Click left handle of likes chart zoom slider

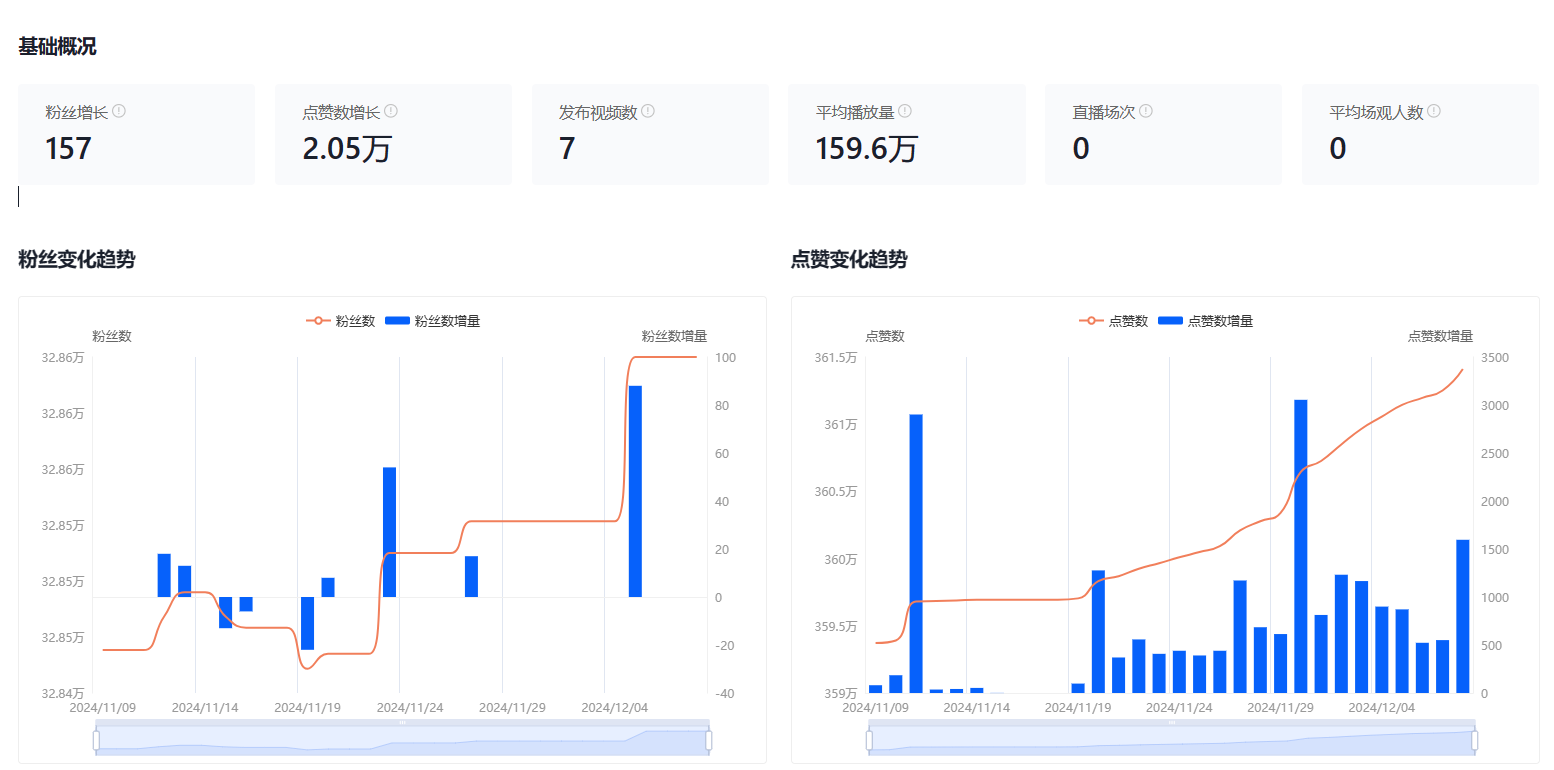tap(869, 740)
